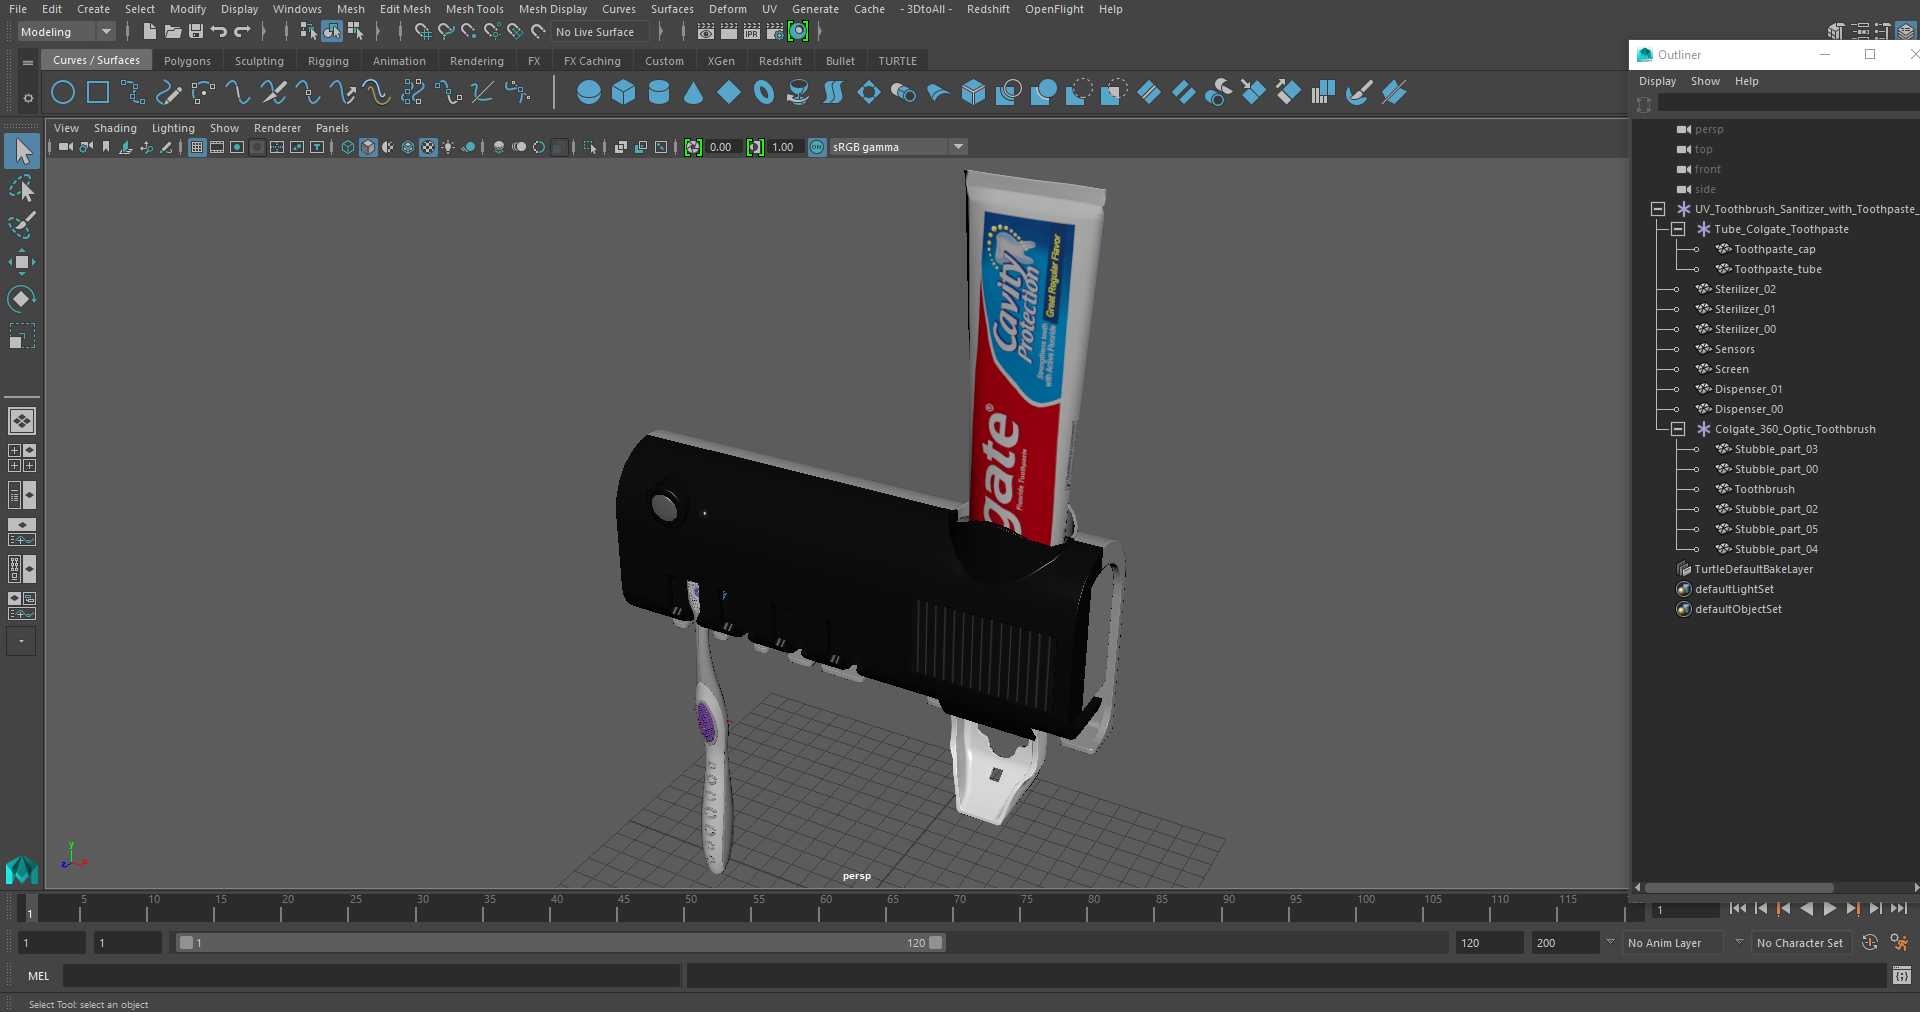Viewport: 1920px width, 1012px height.
Task: Create a NURBS cone from the shelf
Action: point(694,93)
